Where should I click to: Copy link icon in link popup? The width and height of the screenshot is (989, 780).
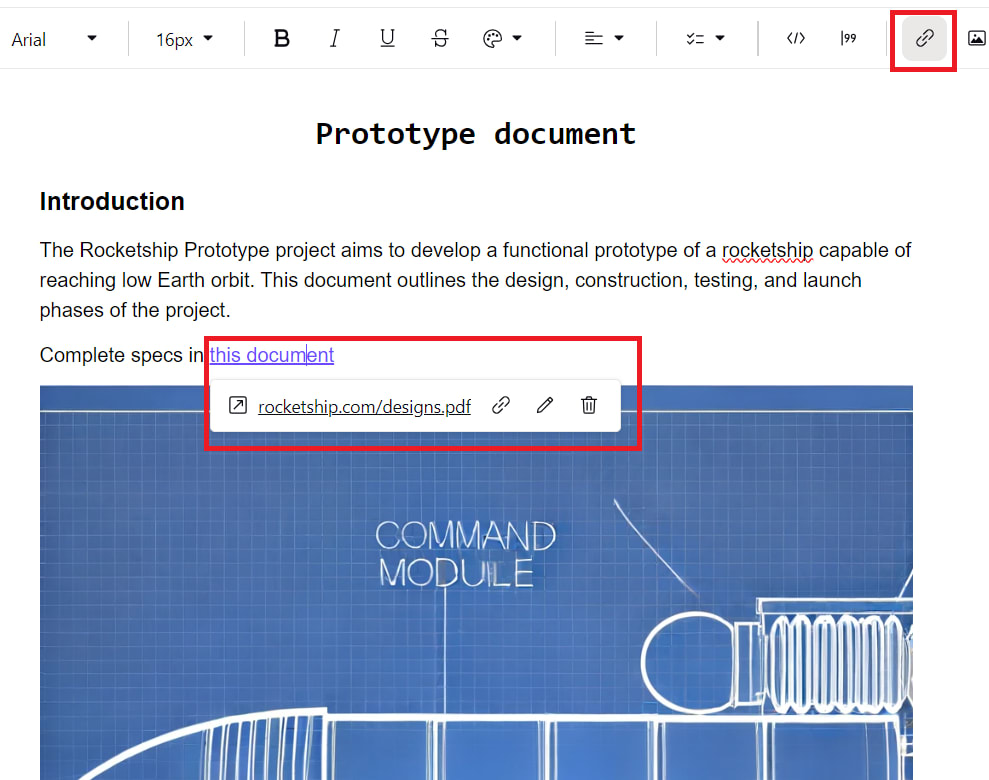pos(501,405)
